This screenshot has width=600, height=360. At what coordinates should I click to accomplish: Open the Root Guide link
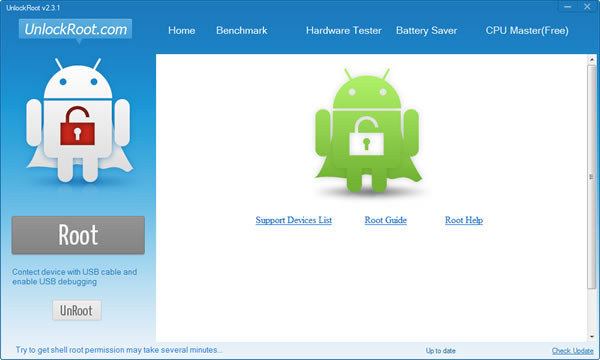coord(385,220)
